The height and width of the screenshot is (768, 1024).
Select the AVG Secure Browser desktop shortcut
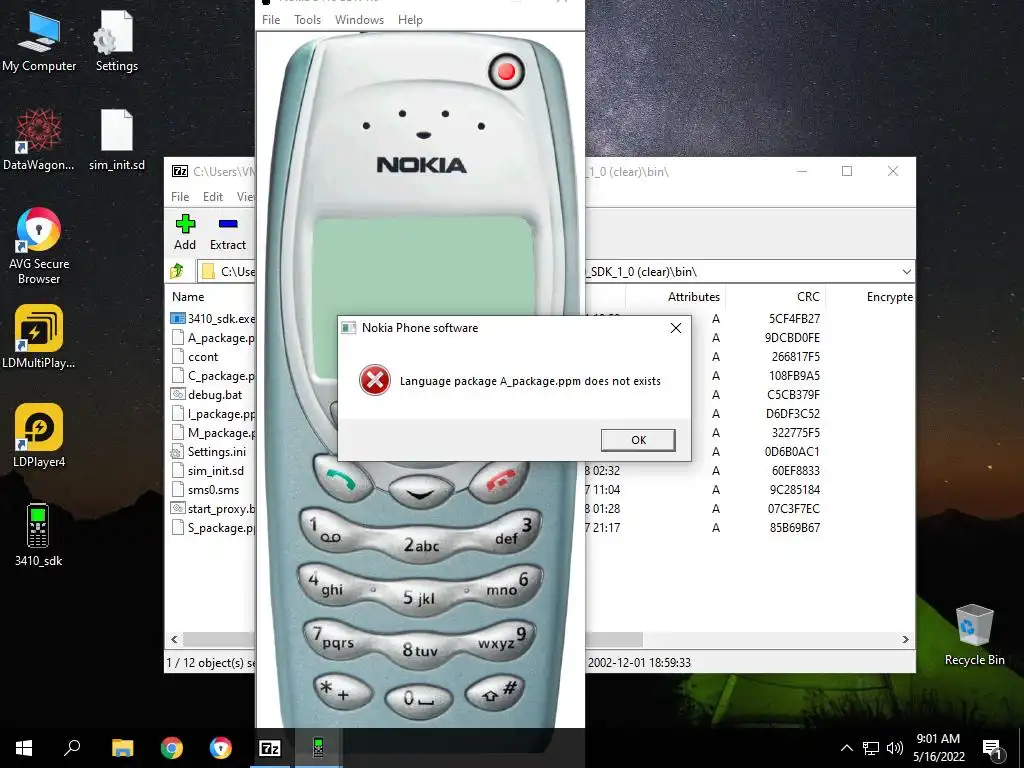[39, 246]
